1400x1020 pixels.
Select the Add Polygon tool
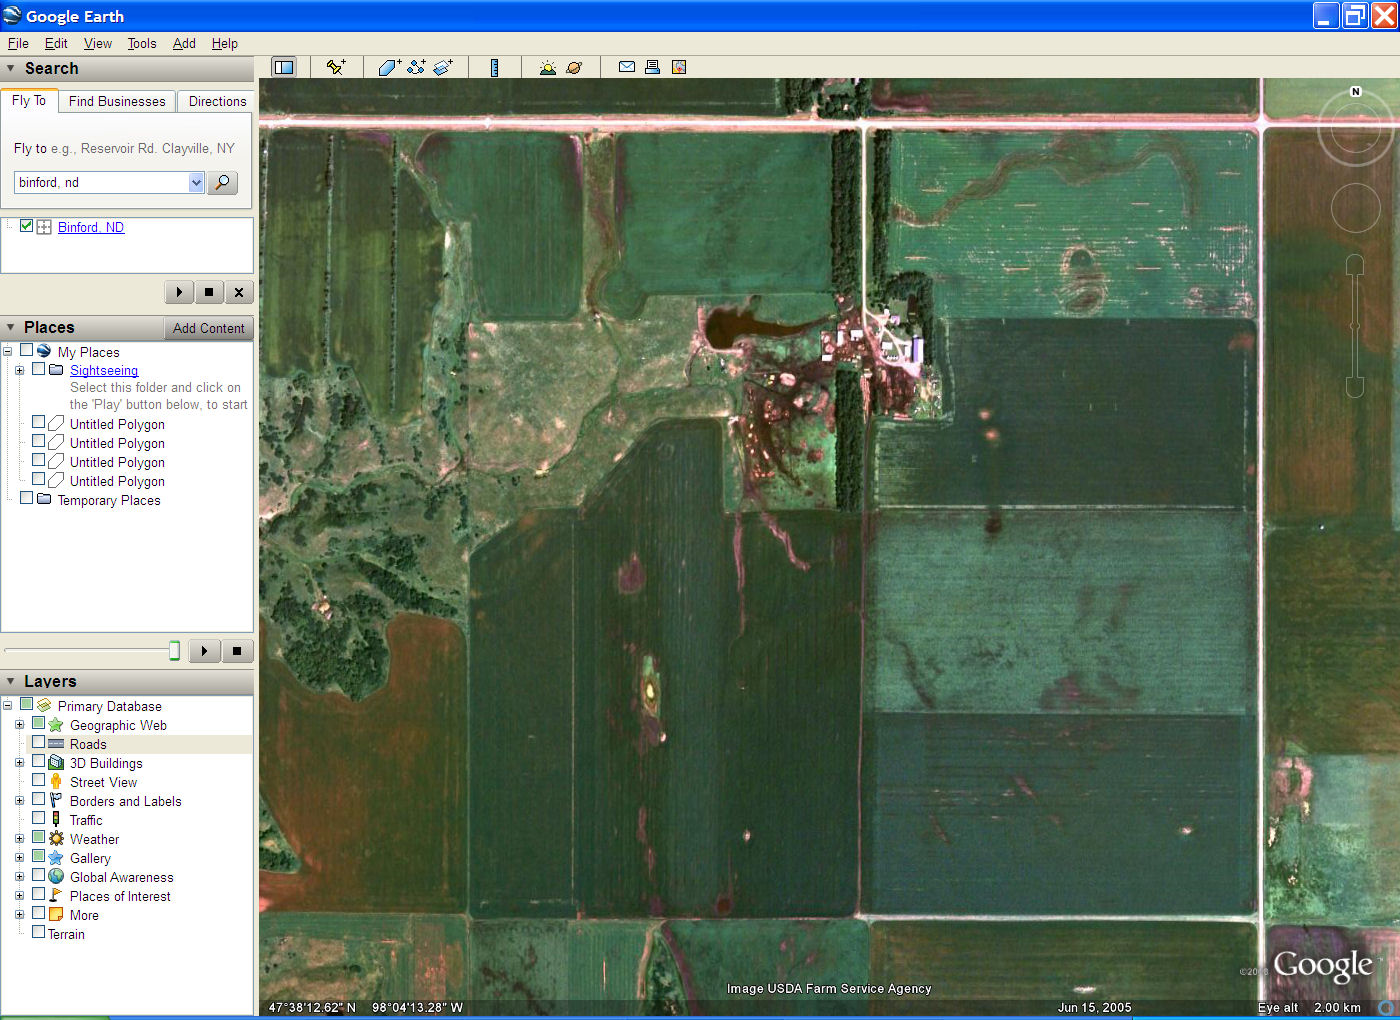pos(389,67)
